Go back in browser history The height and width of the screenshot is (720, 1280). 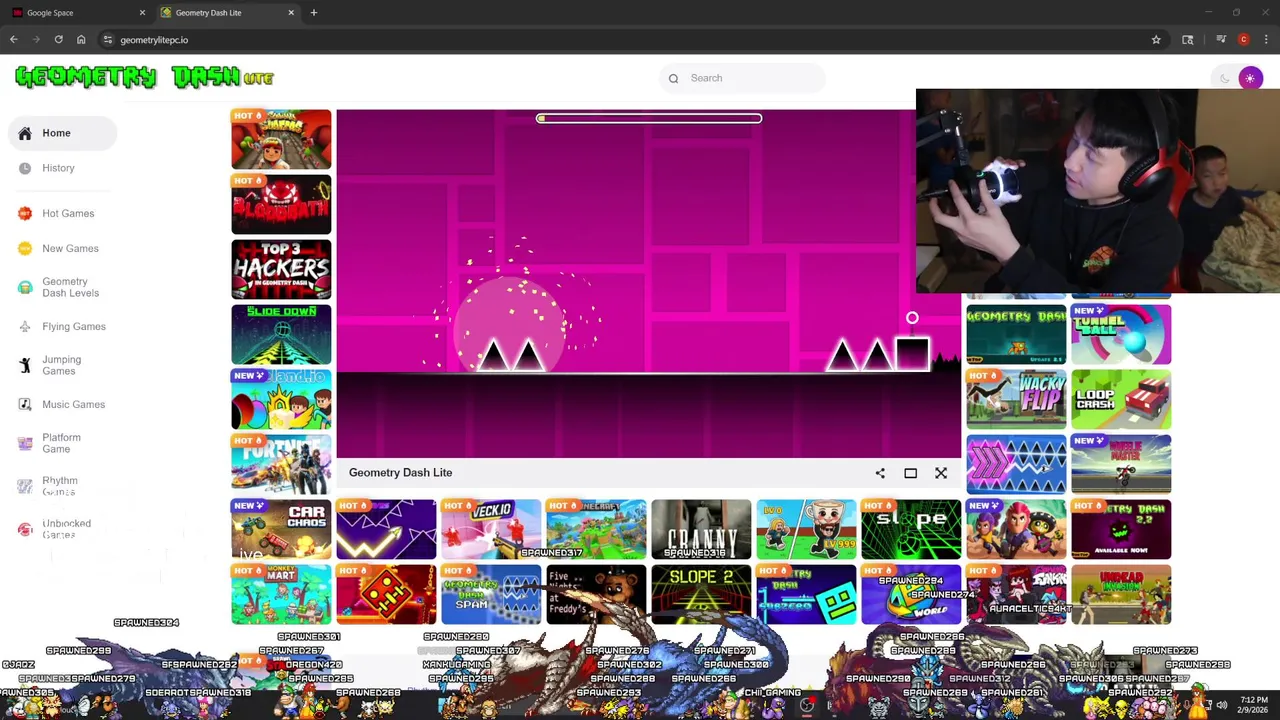coord(14,40)
